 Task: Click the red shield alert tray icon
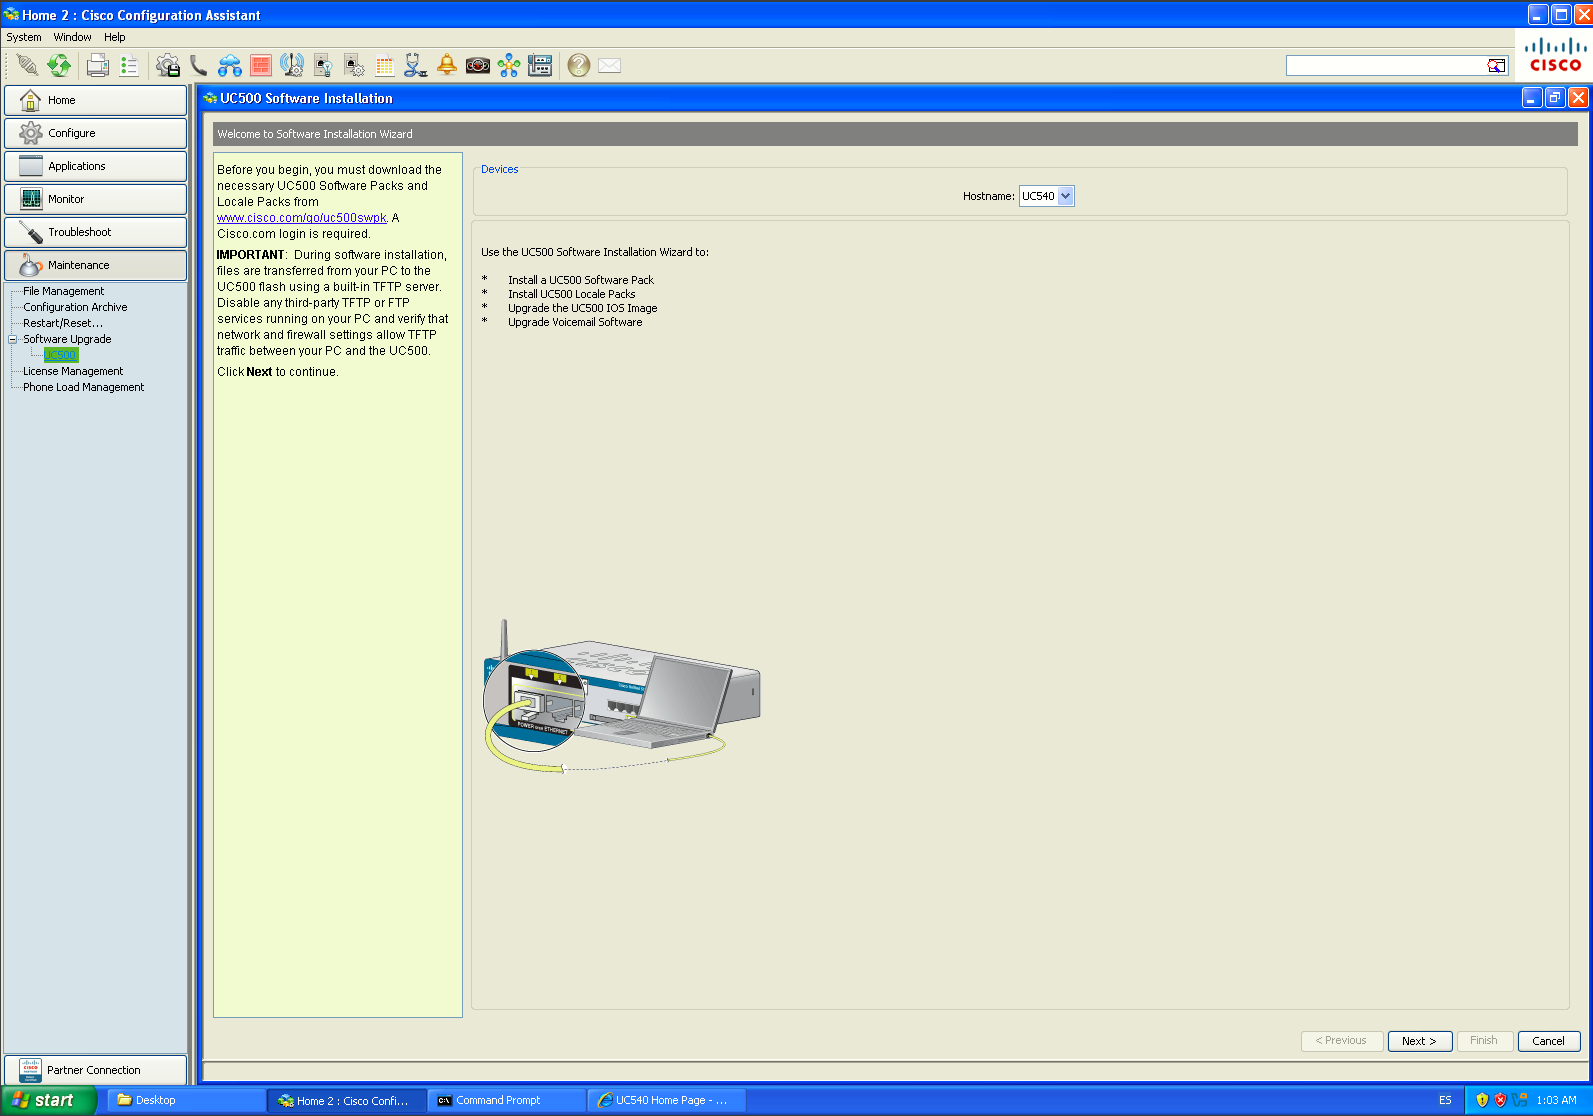[x=1500, y=1100]
